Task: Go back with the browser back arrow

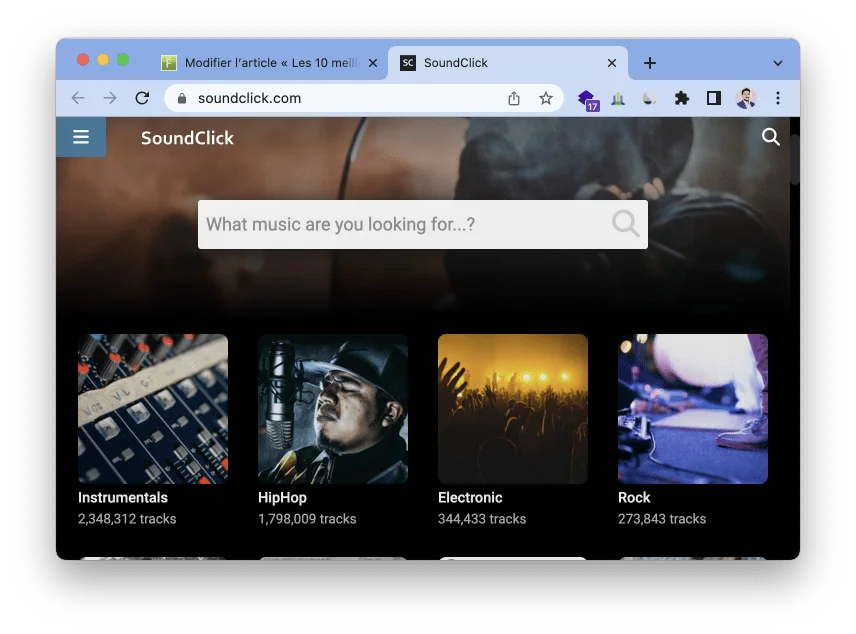Action: point(78,98)
